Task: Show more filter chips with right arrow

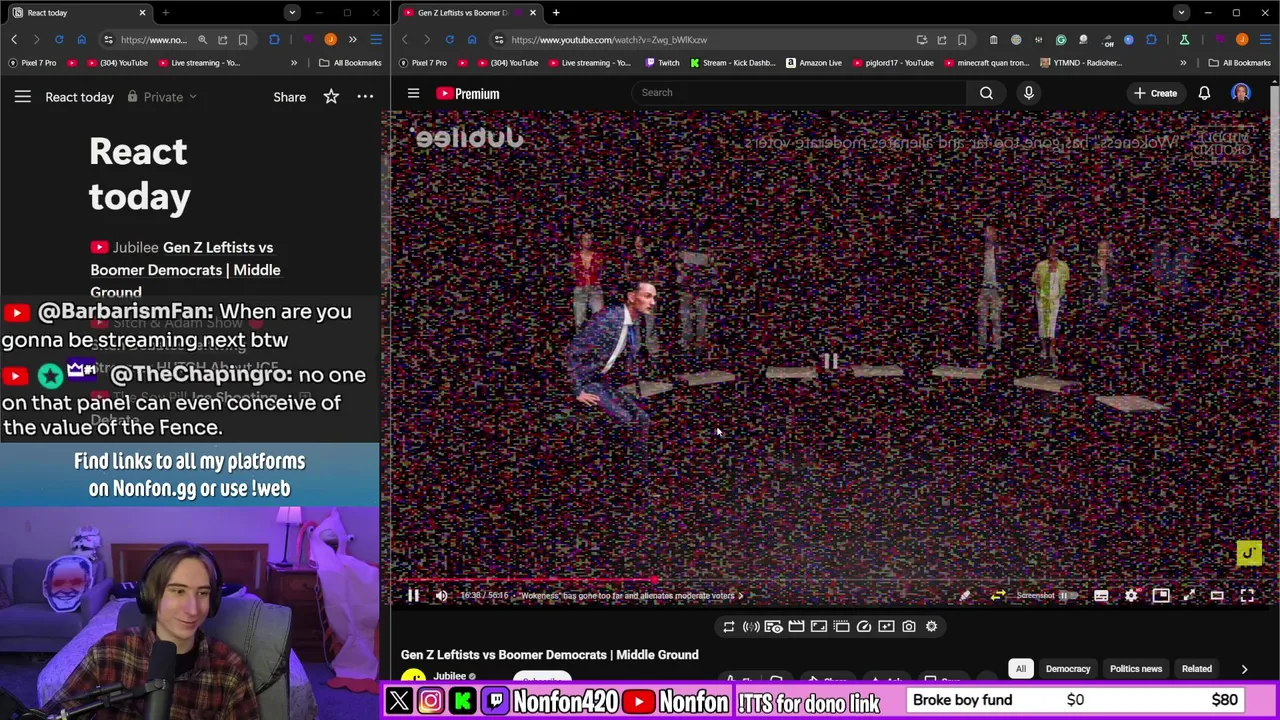Action: (x=1244, y=669)
